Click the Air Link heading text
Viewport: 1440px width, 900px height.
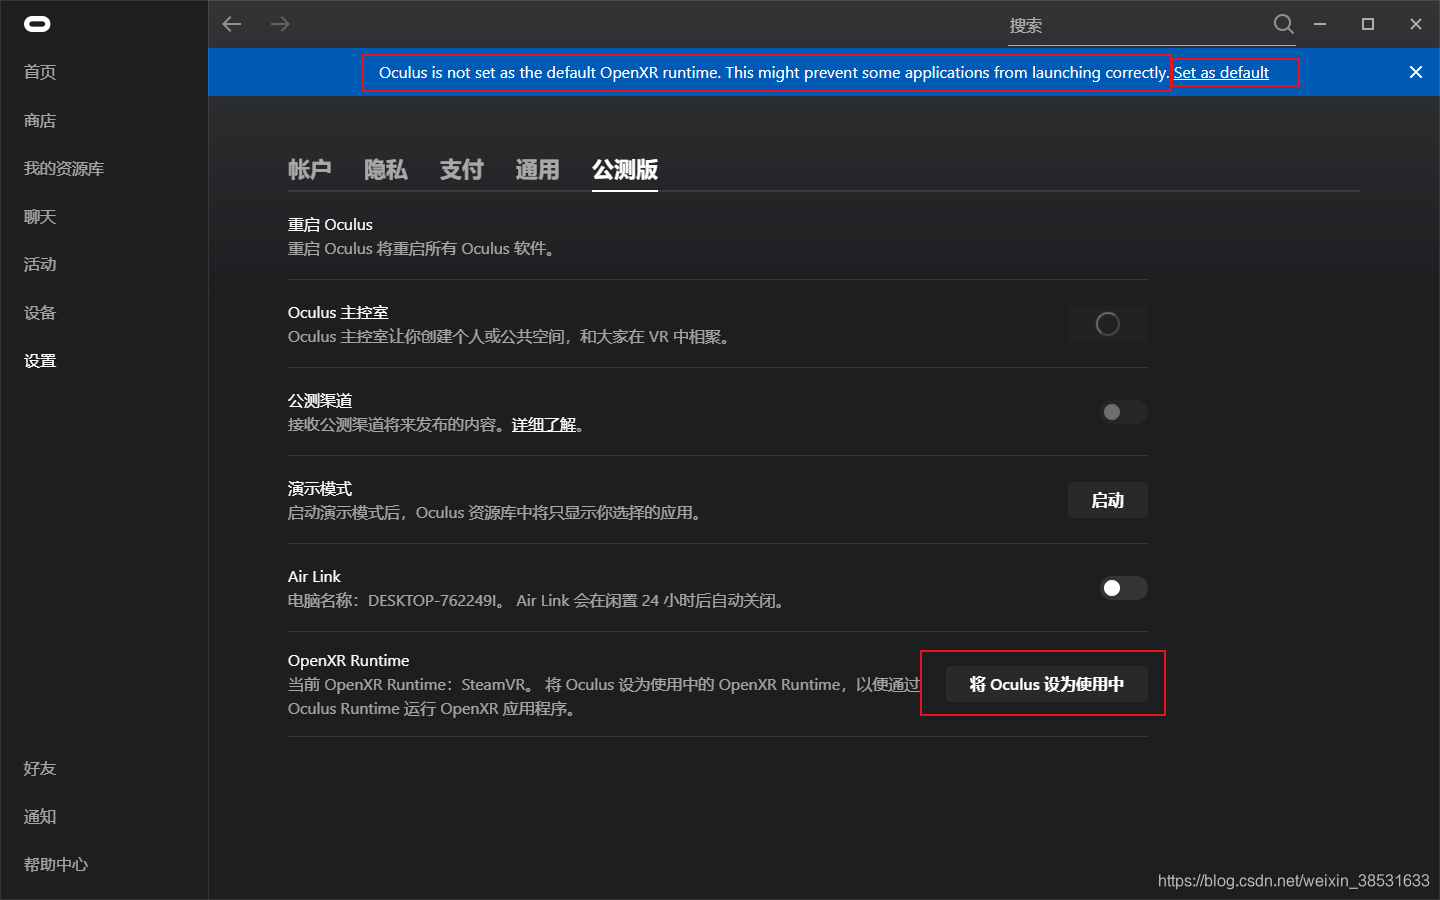pos(314,576)
